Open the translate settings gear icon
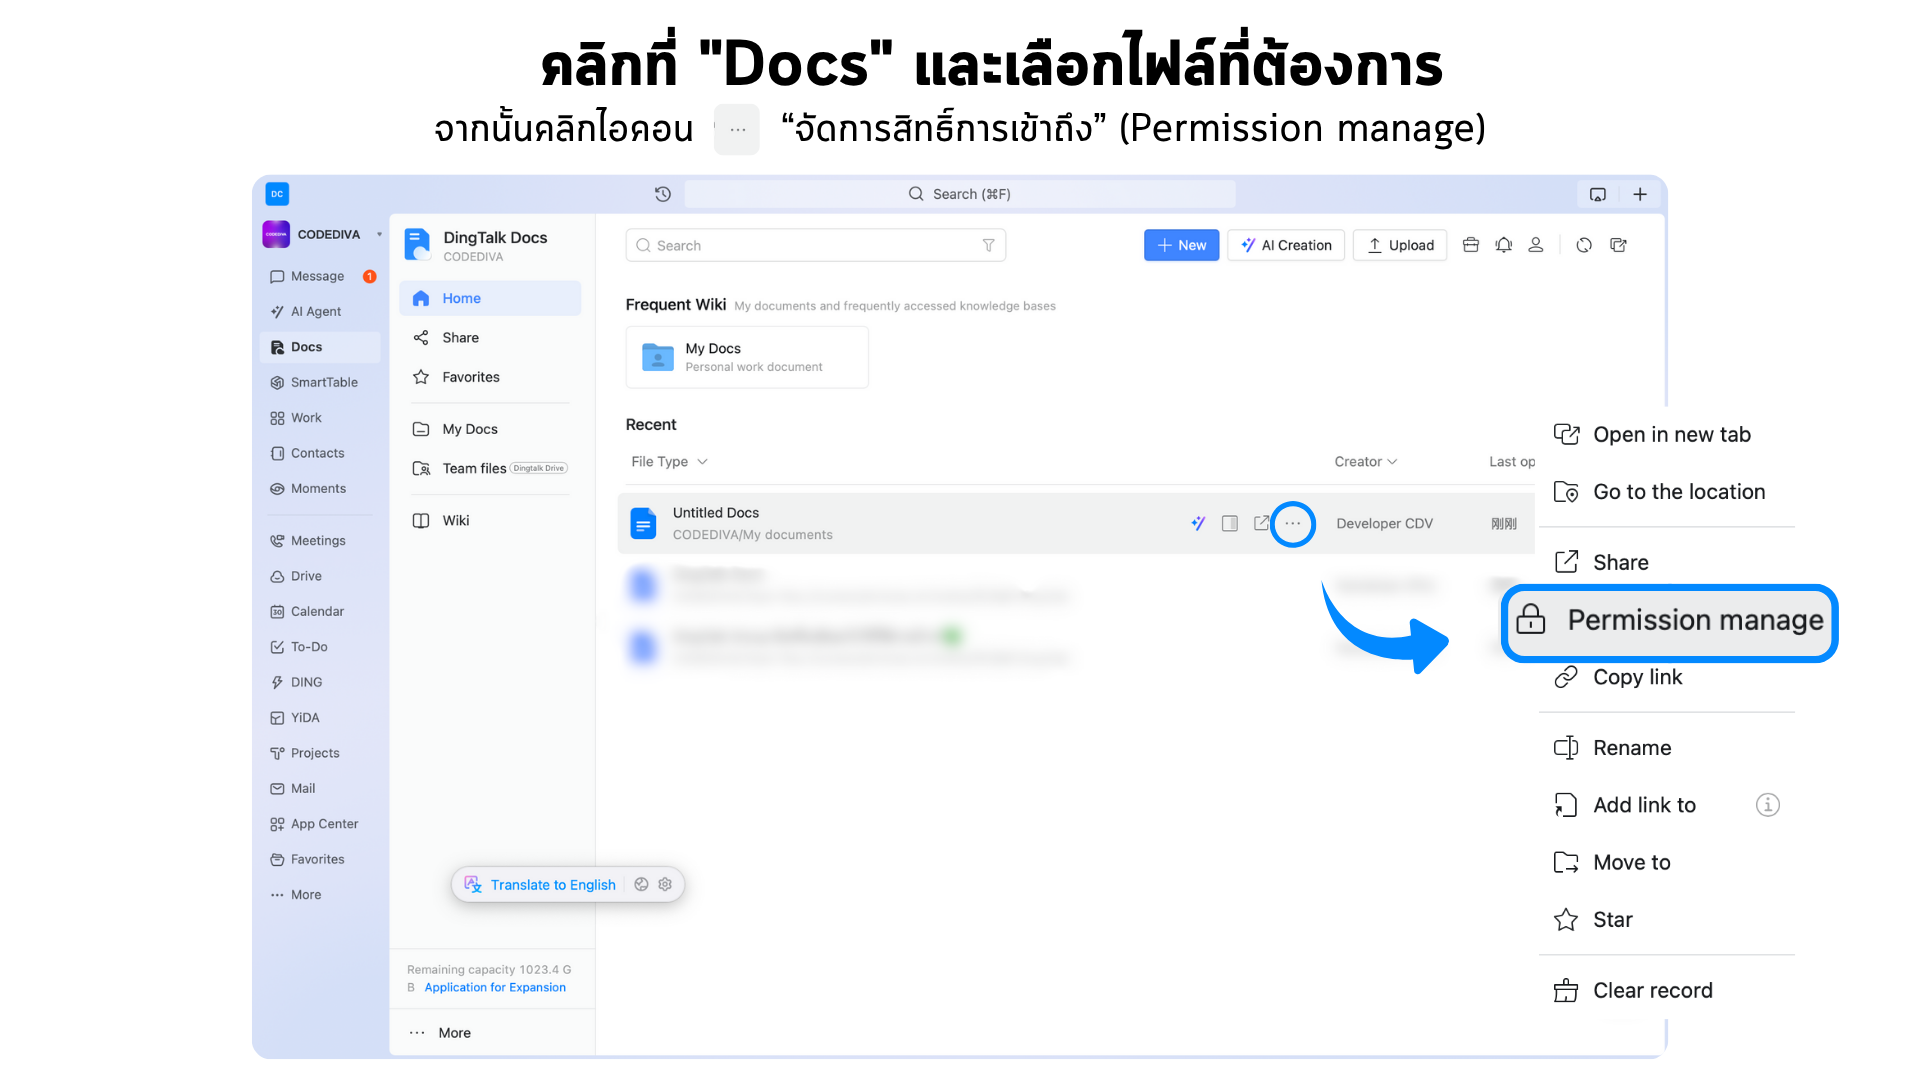Viewport: 1920px width, 1080px height. pyautogui.click(x=665, y=884)
